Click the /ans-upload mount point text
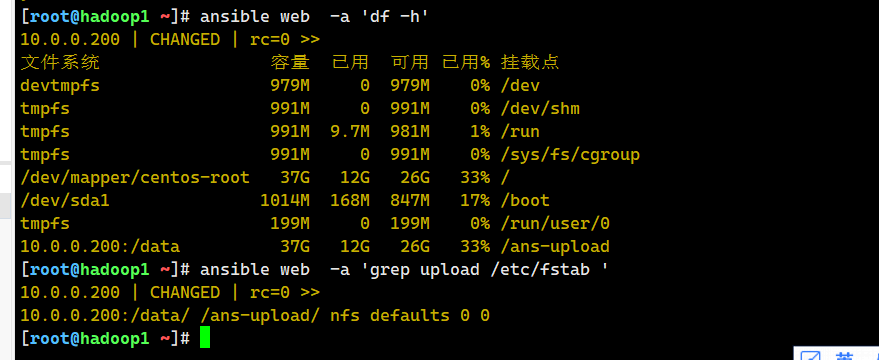Viewport: 879px width, 360px height. point(554,247)
